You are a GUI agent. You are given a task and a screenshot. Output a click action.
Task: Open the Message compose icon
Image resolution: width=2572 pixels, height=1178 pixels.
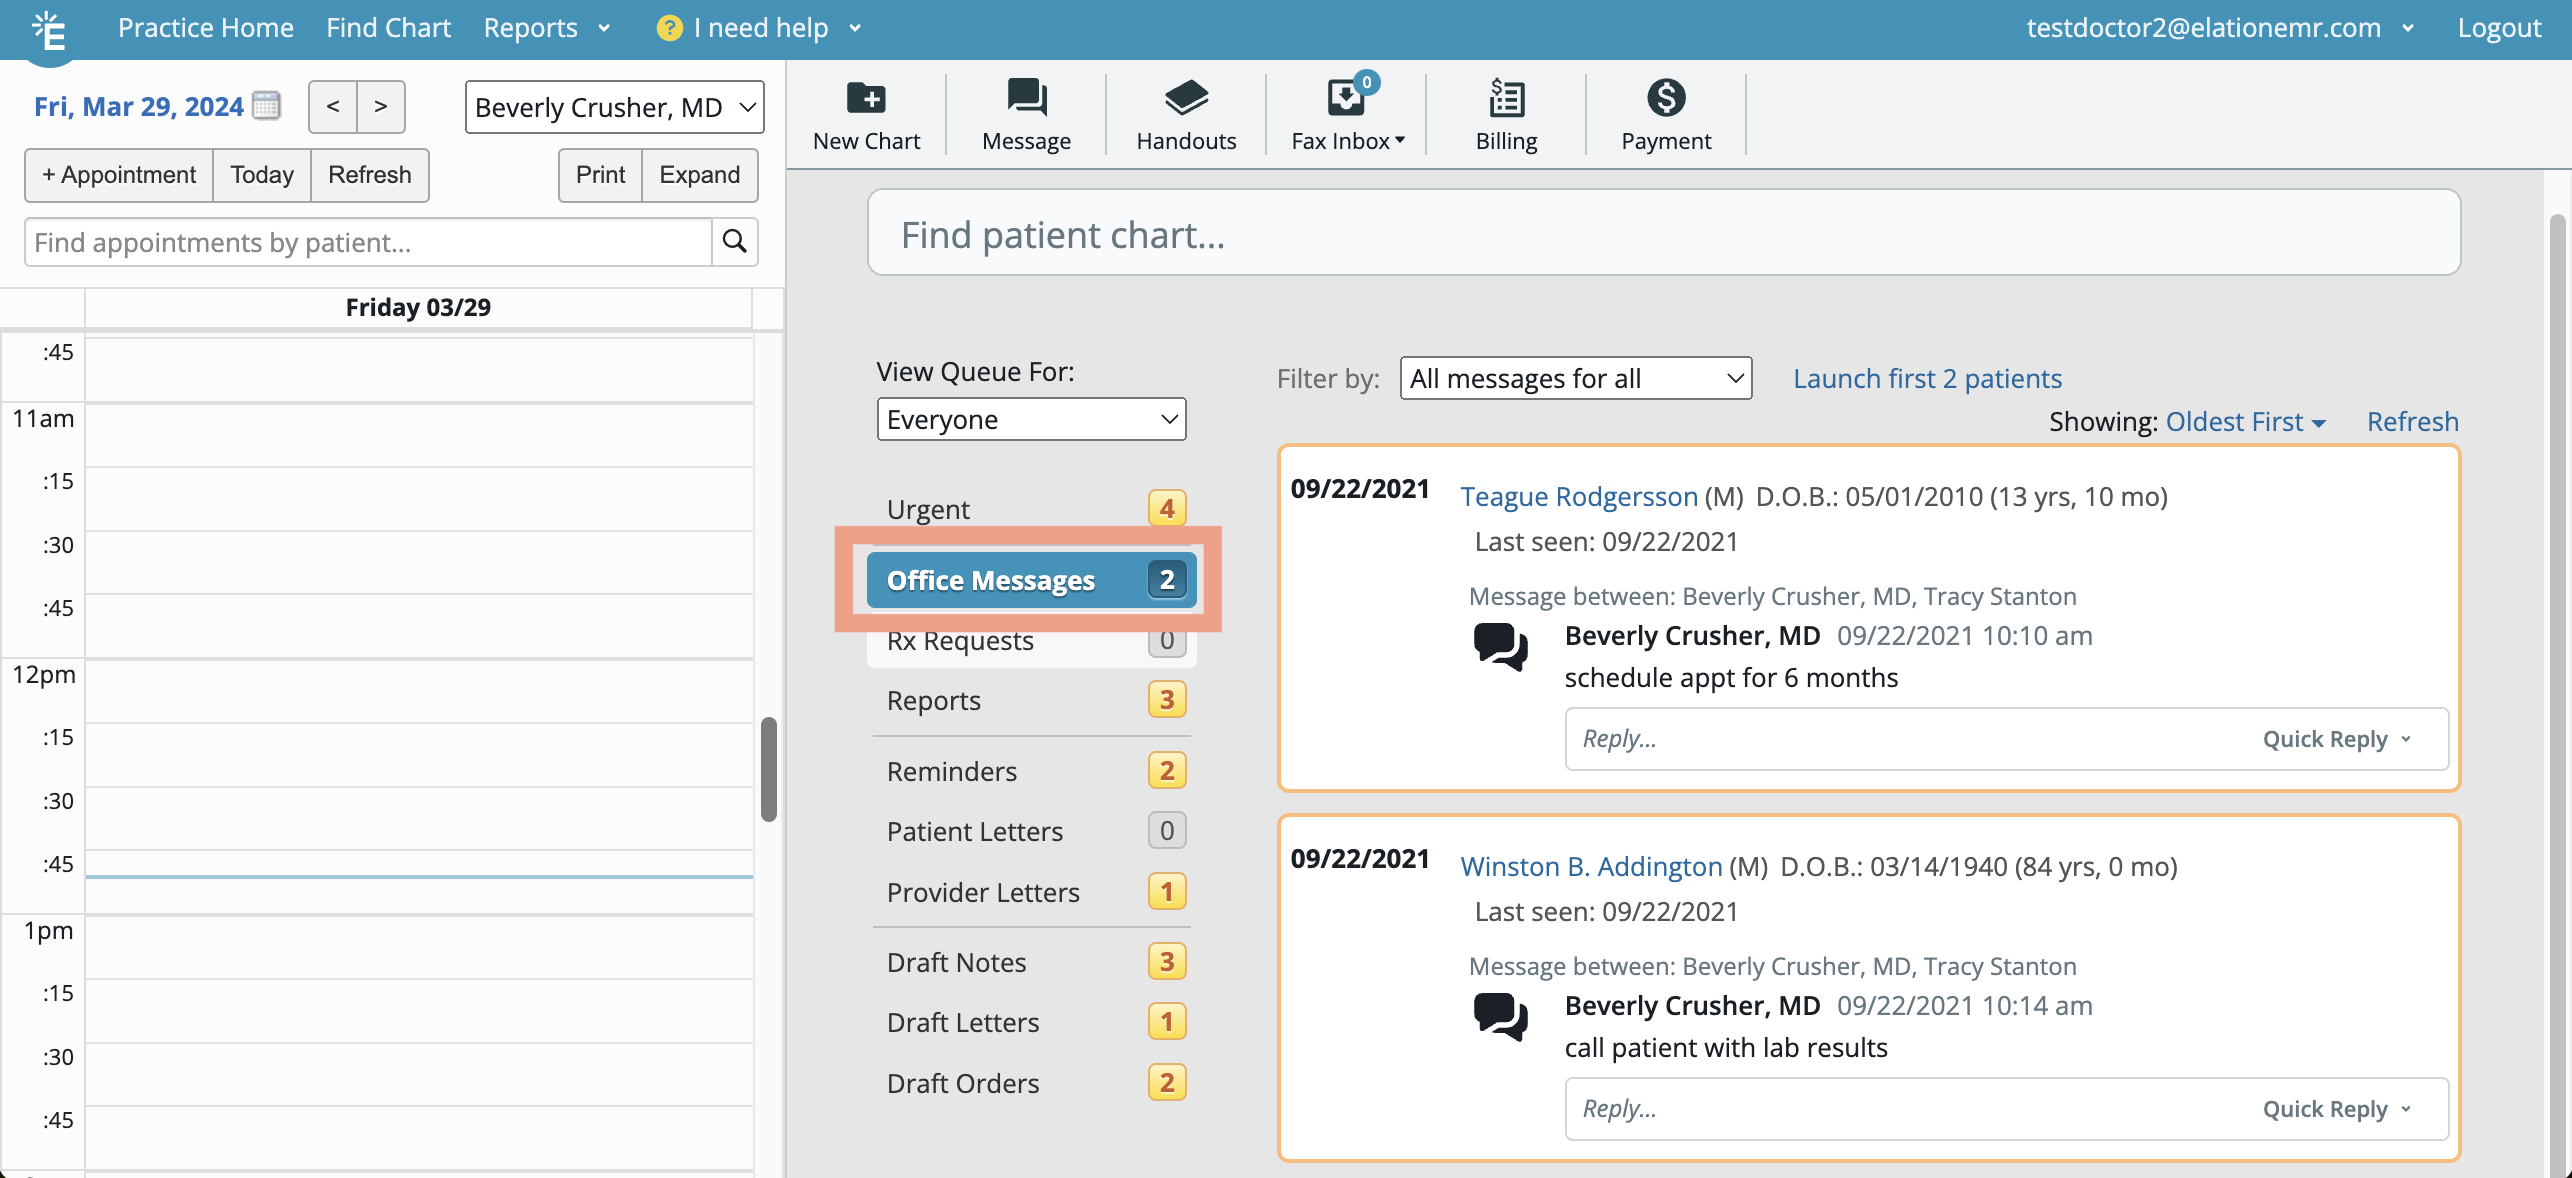pos(1025,112)
